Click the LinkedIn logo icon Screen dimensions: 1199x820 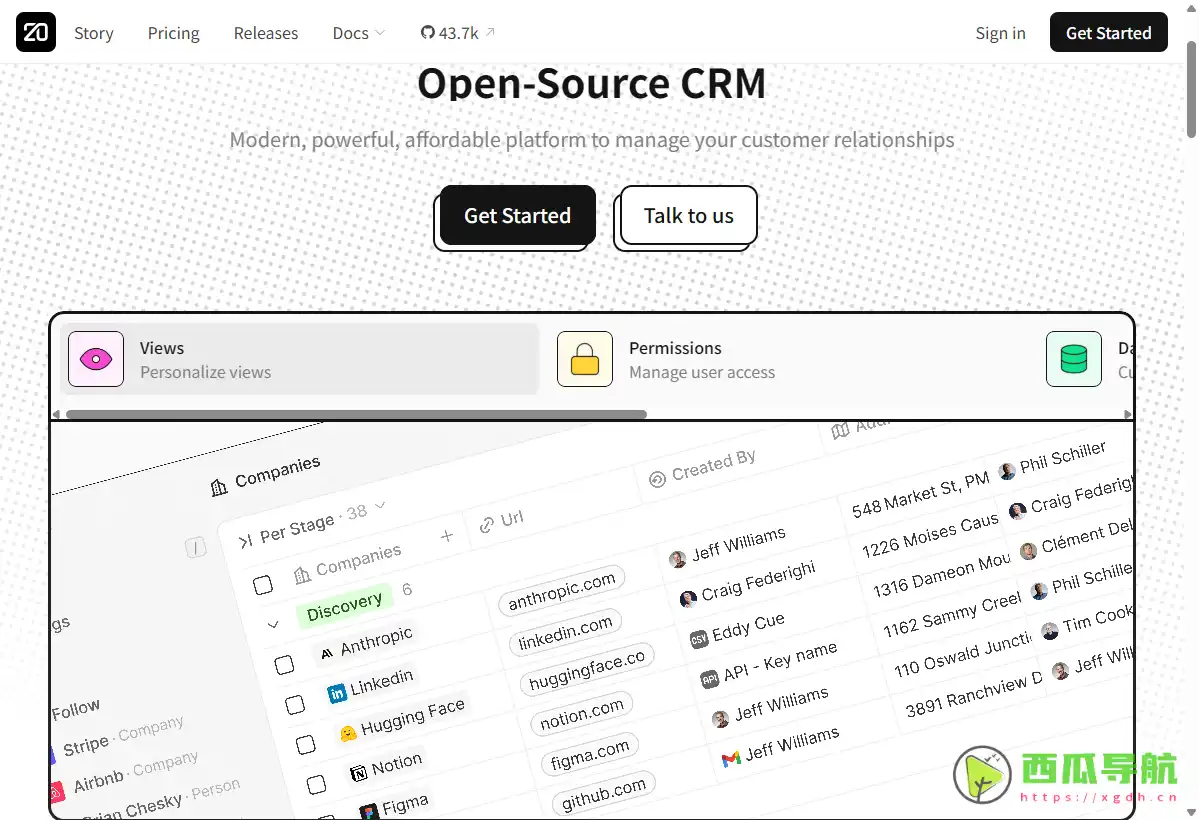(337, 692)
